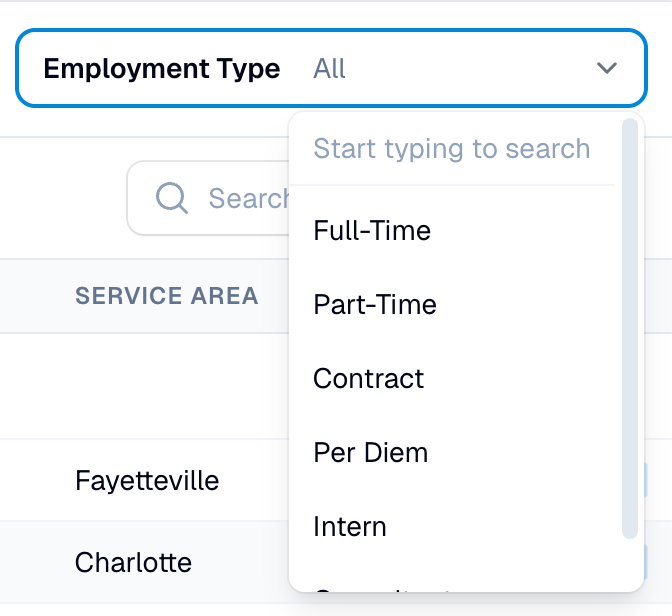
Task: Click the blue badge edge on Charlotte row
Action: [x=645, y=562]
